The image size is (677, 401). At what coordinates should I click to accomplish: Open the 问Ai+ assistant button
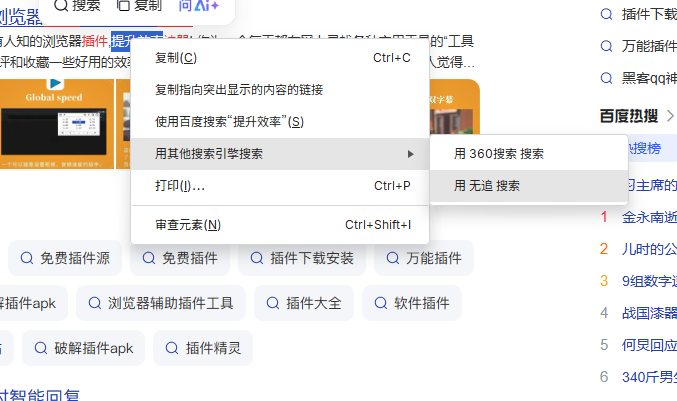(x=198, y=6)
